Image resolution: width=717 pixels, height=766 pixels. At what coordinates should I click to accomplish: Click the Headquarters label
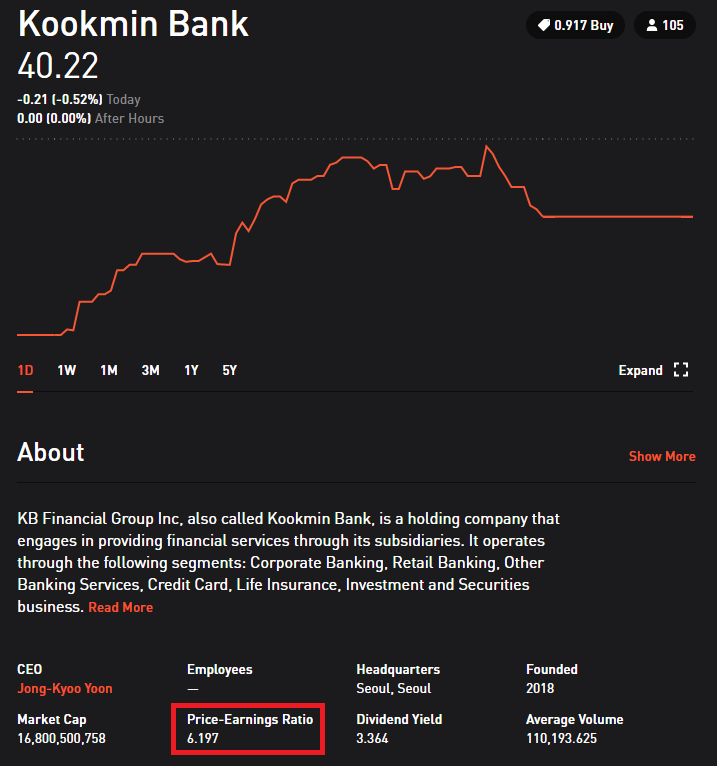(x=398, y=669)
